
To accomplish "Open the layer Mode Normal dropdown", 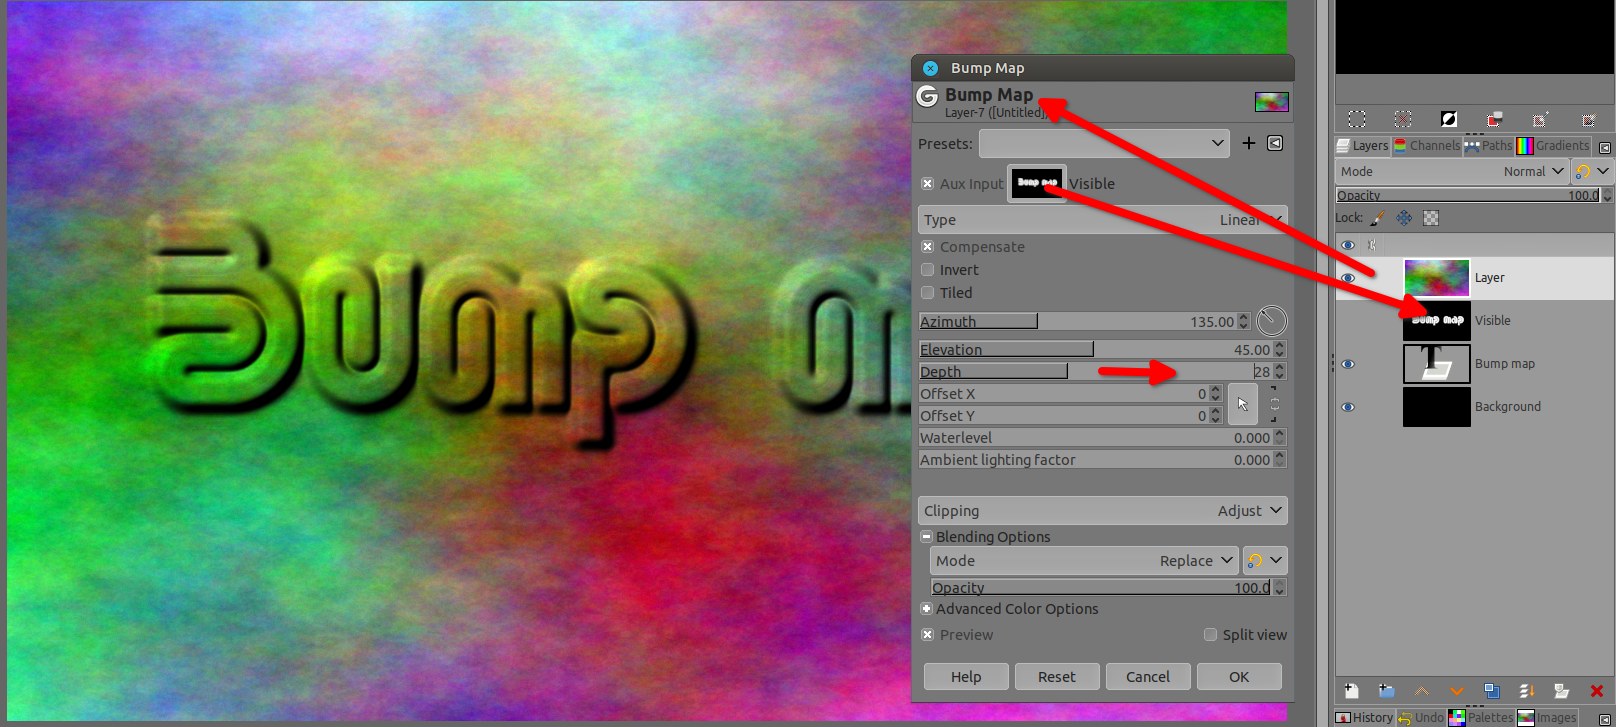I will pyautogui.click(x=1452, y=171).
